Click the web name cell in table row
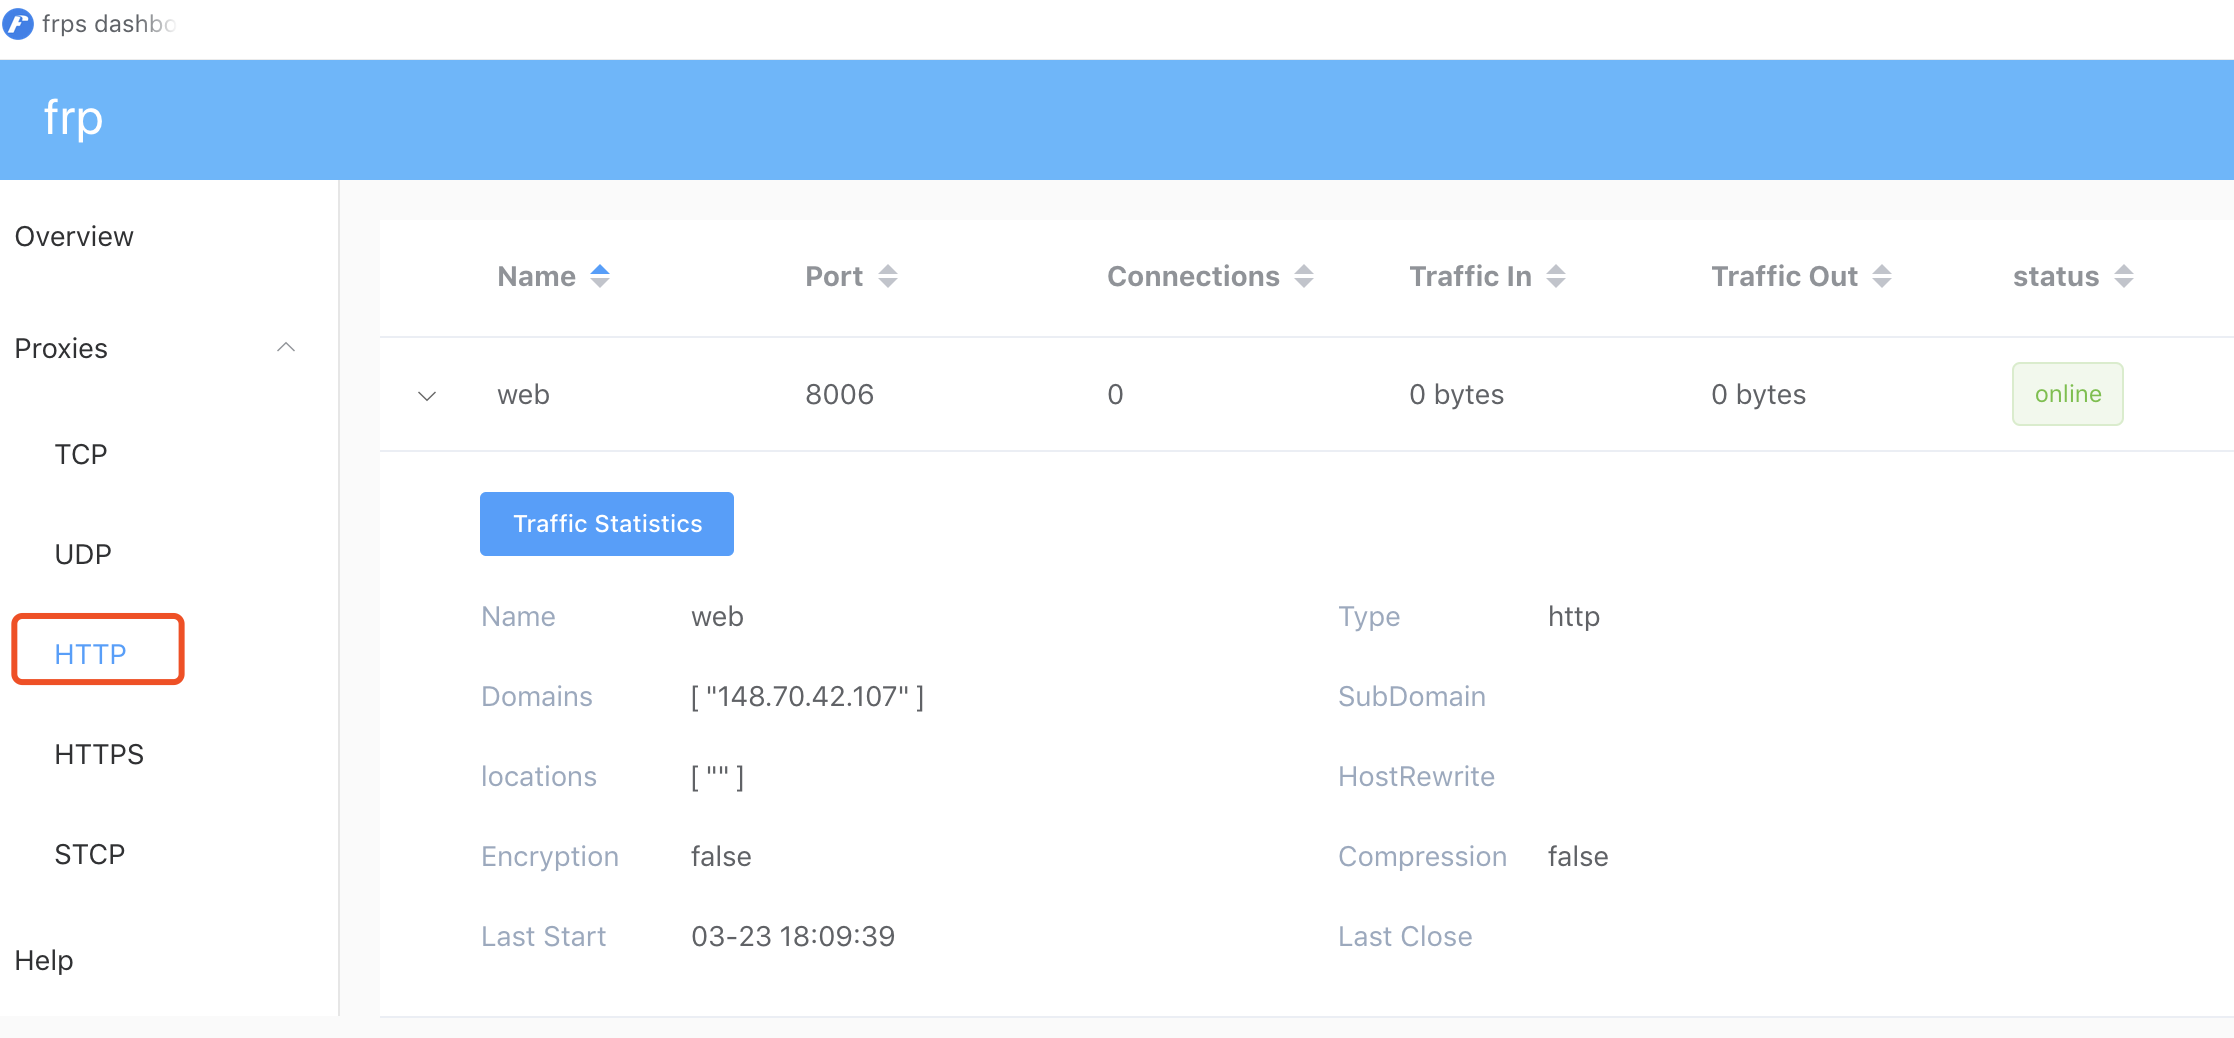 (x=523, y=394)
